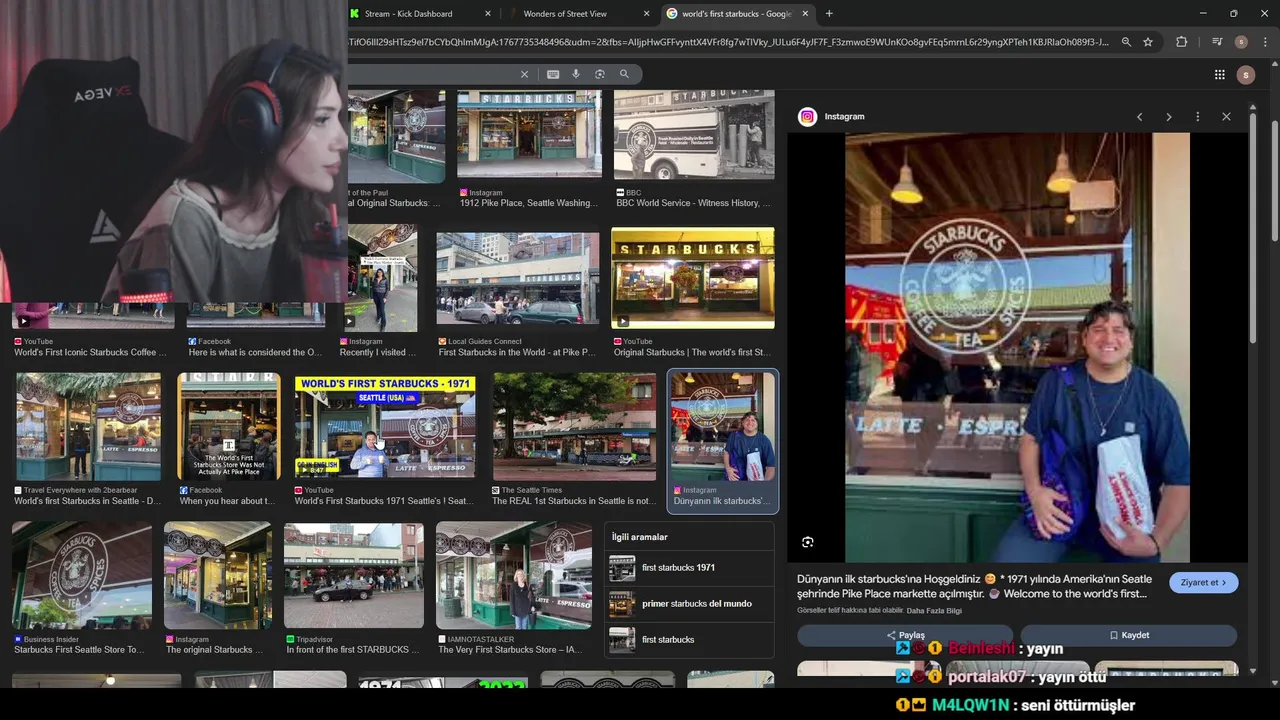Open the on-screen keyboard input tool
Screen dimensions: 1280x720
(x=553, y=74)
